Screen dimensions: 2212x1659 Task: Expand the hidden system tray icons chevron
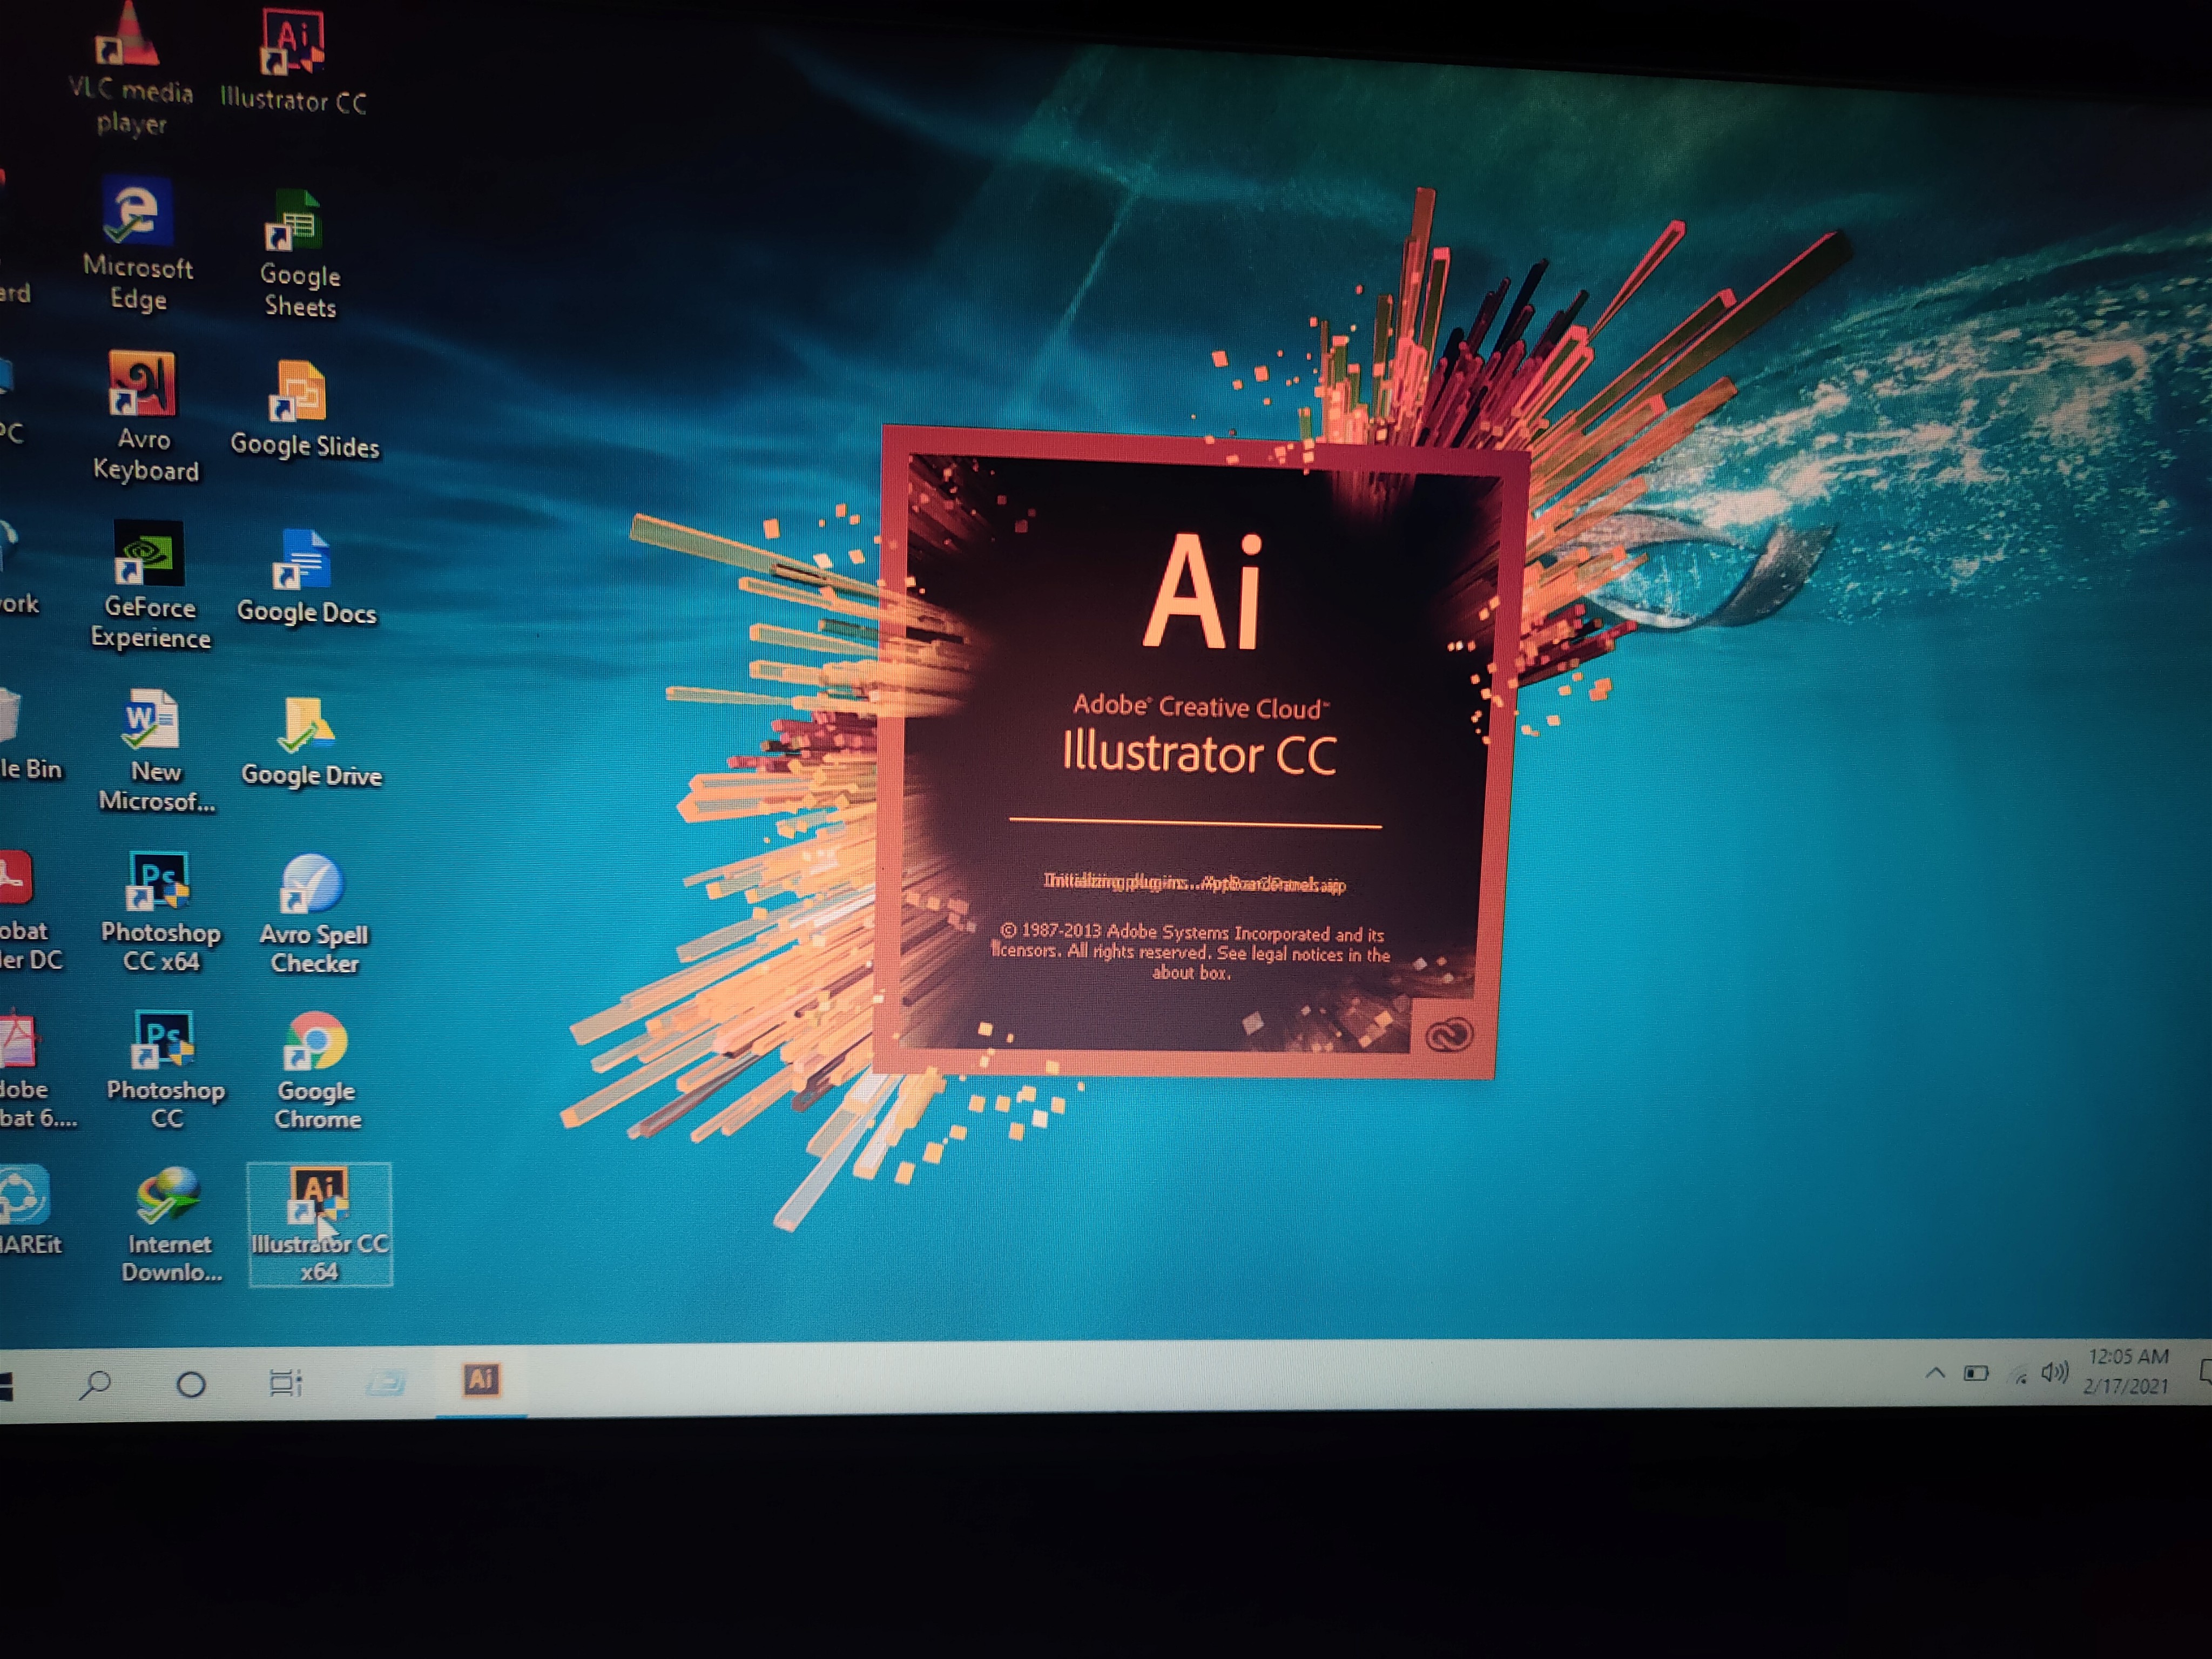click(x=1935, y=1373)
